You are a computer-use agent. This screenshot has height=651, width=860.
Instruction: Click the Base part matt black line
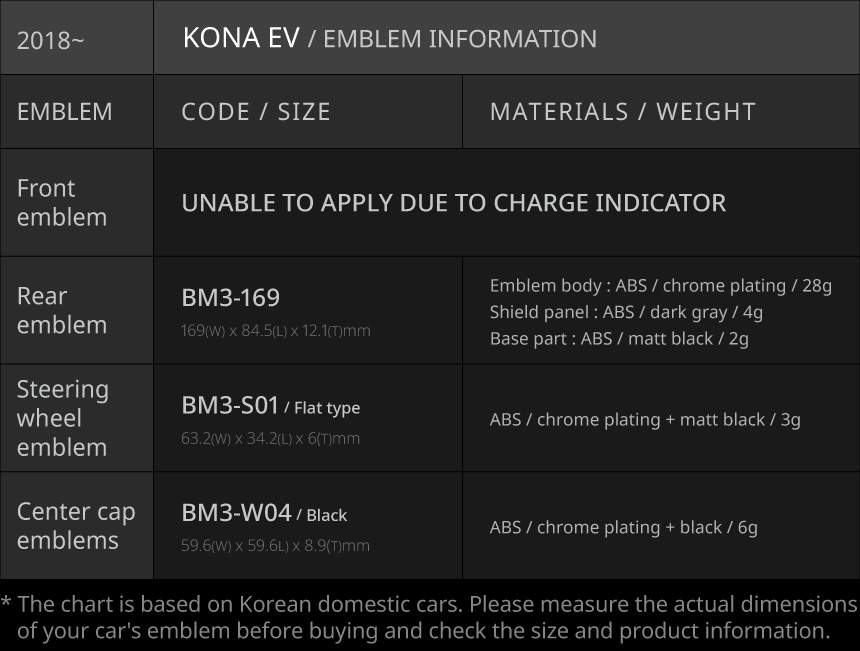[x=619, y=338]
